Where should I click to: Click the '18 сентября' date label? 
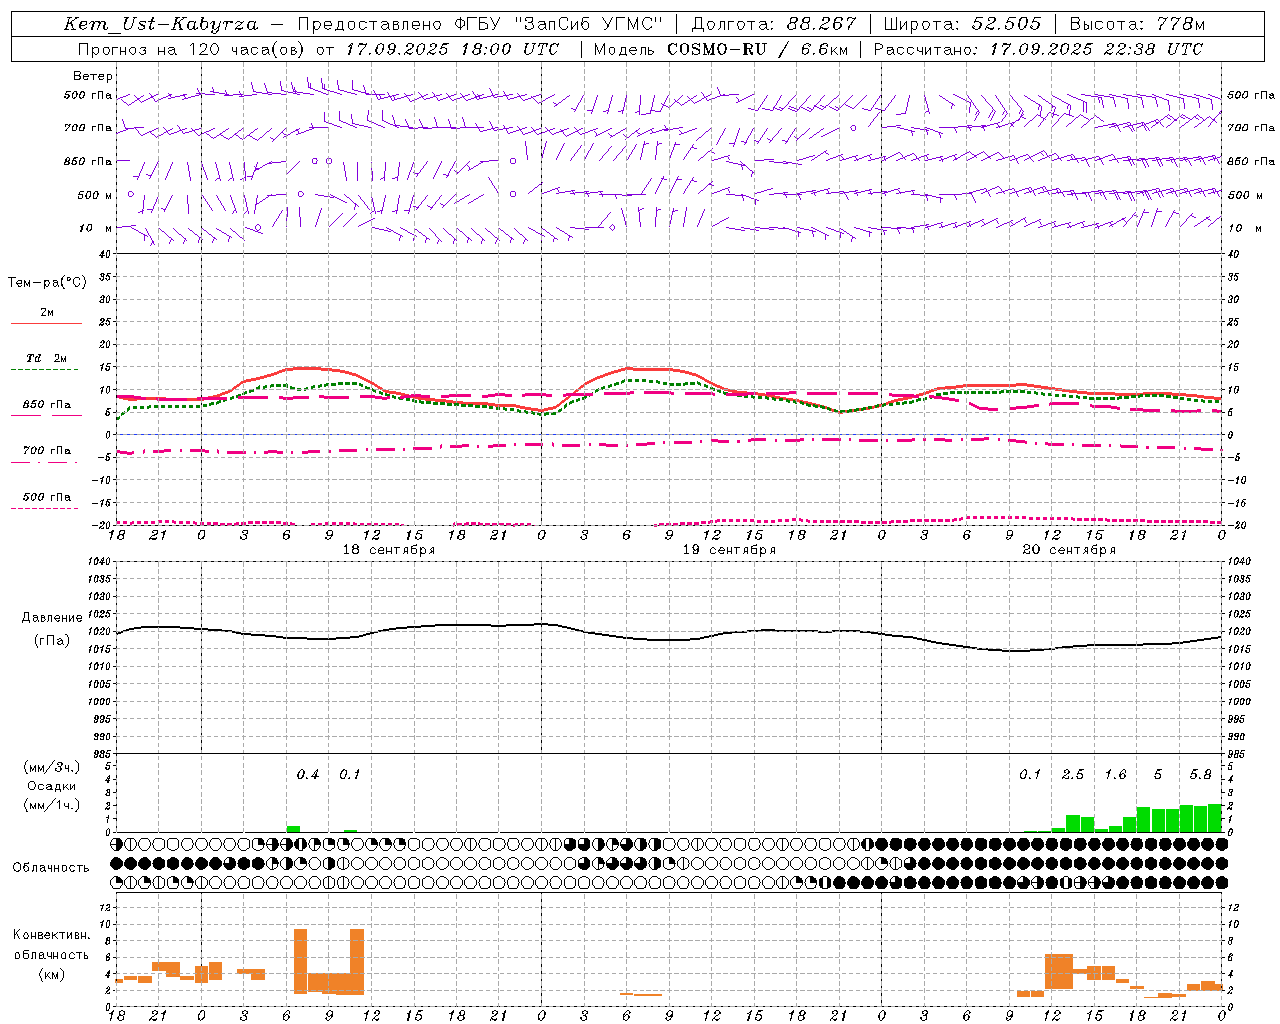389,550
